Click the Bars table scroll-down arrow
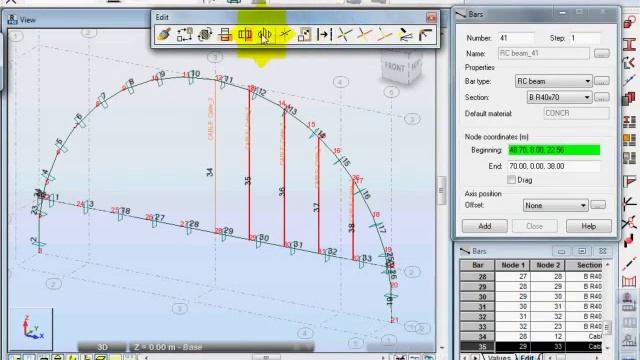The image size is (640, 360). (608, 348)
